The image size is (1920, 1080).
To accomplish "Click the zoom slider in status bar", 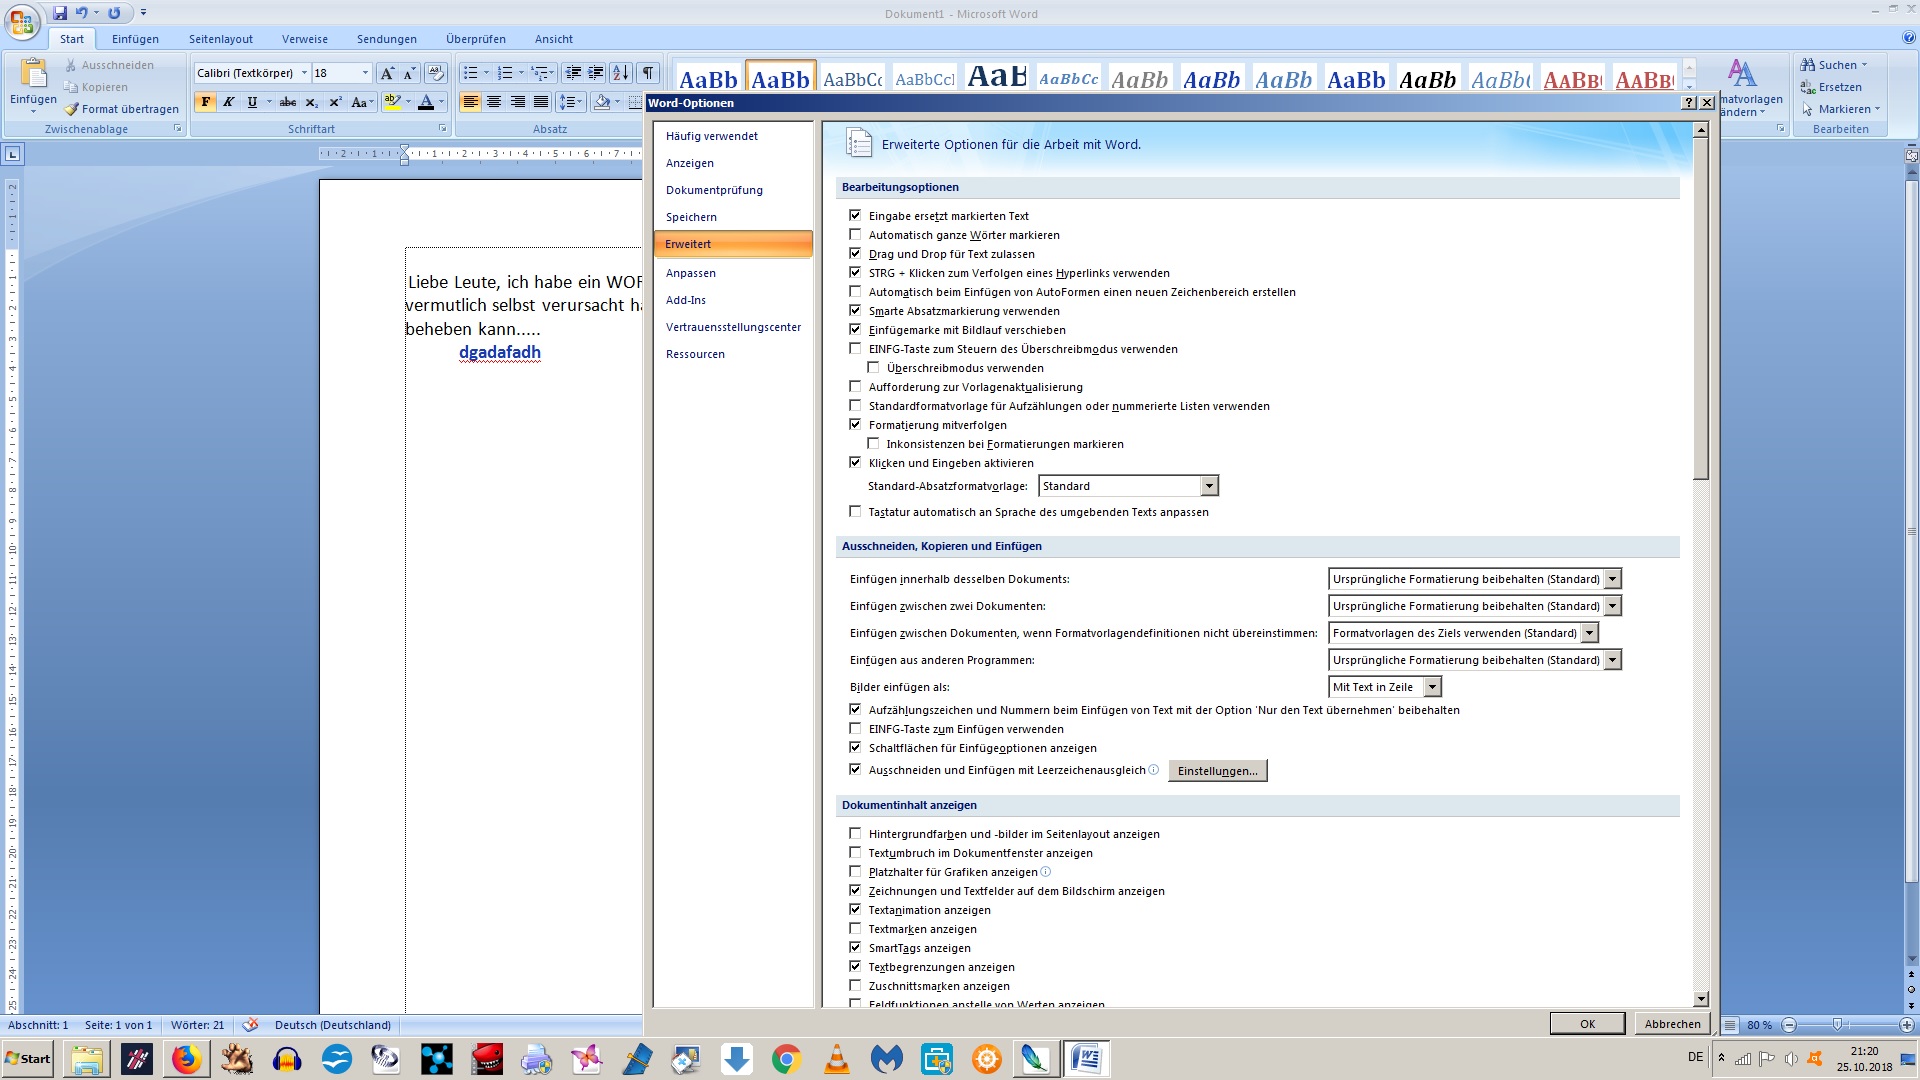I will click(x=1837, y=1025).
